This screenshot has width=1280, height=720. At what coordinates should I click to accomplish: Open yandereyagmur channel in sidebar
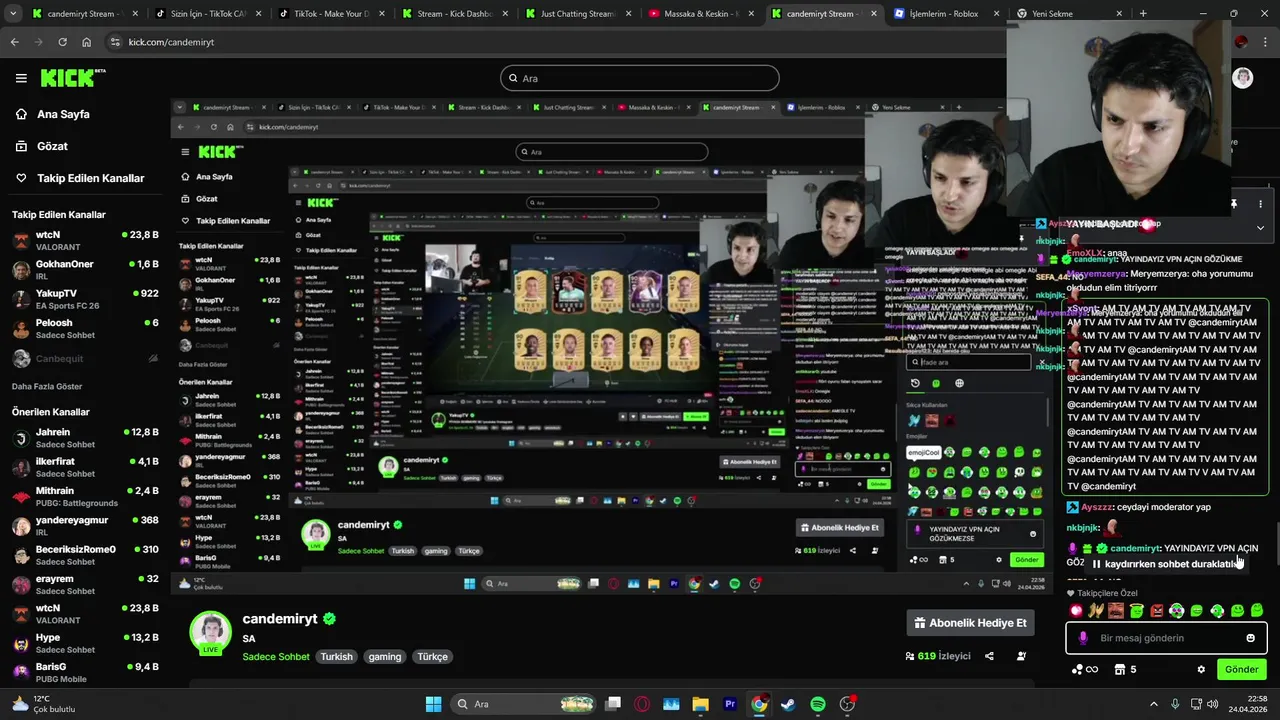[x=85, y=526]
